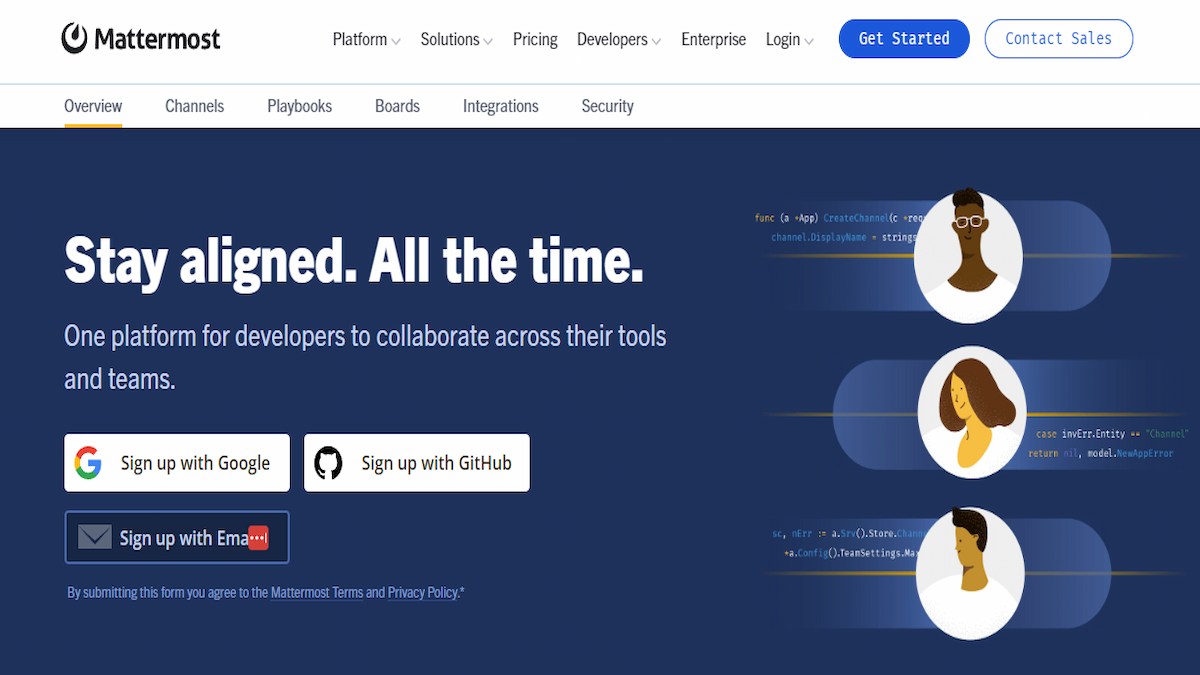Click the avatar illustration next to the top code snippet
The height and width of the screenshot is (675, 1200).
pyautogui.click(x=968, y=255)
